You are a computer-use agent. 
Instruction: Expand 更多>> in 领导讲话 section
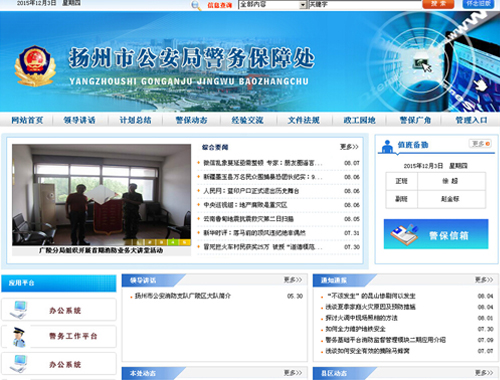(293, 280)
